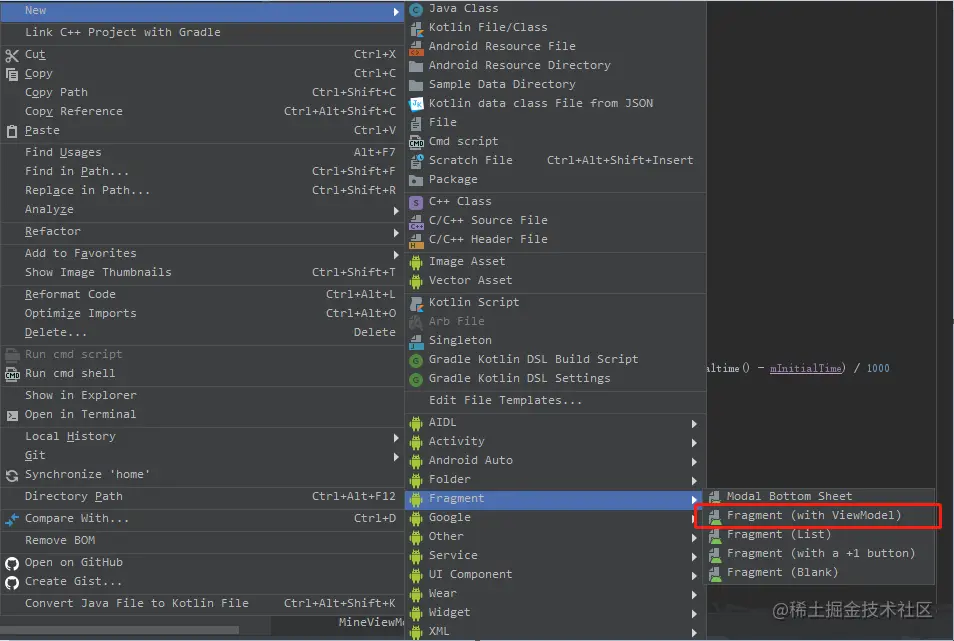Click the Java Class icon
This screenshot has height=641, width=954.
(416, 9)
